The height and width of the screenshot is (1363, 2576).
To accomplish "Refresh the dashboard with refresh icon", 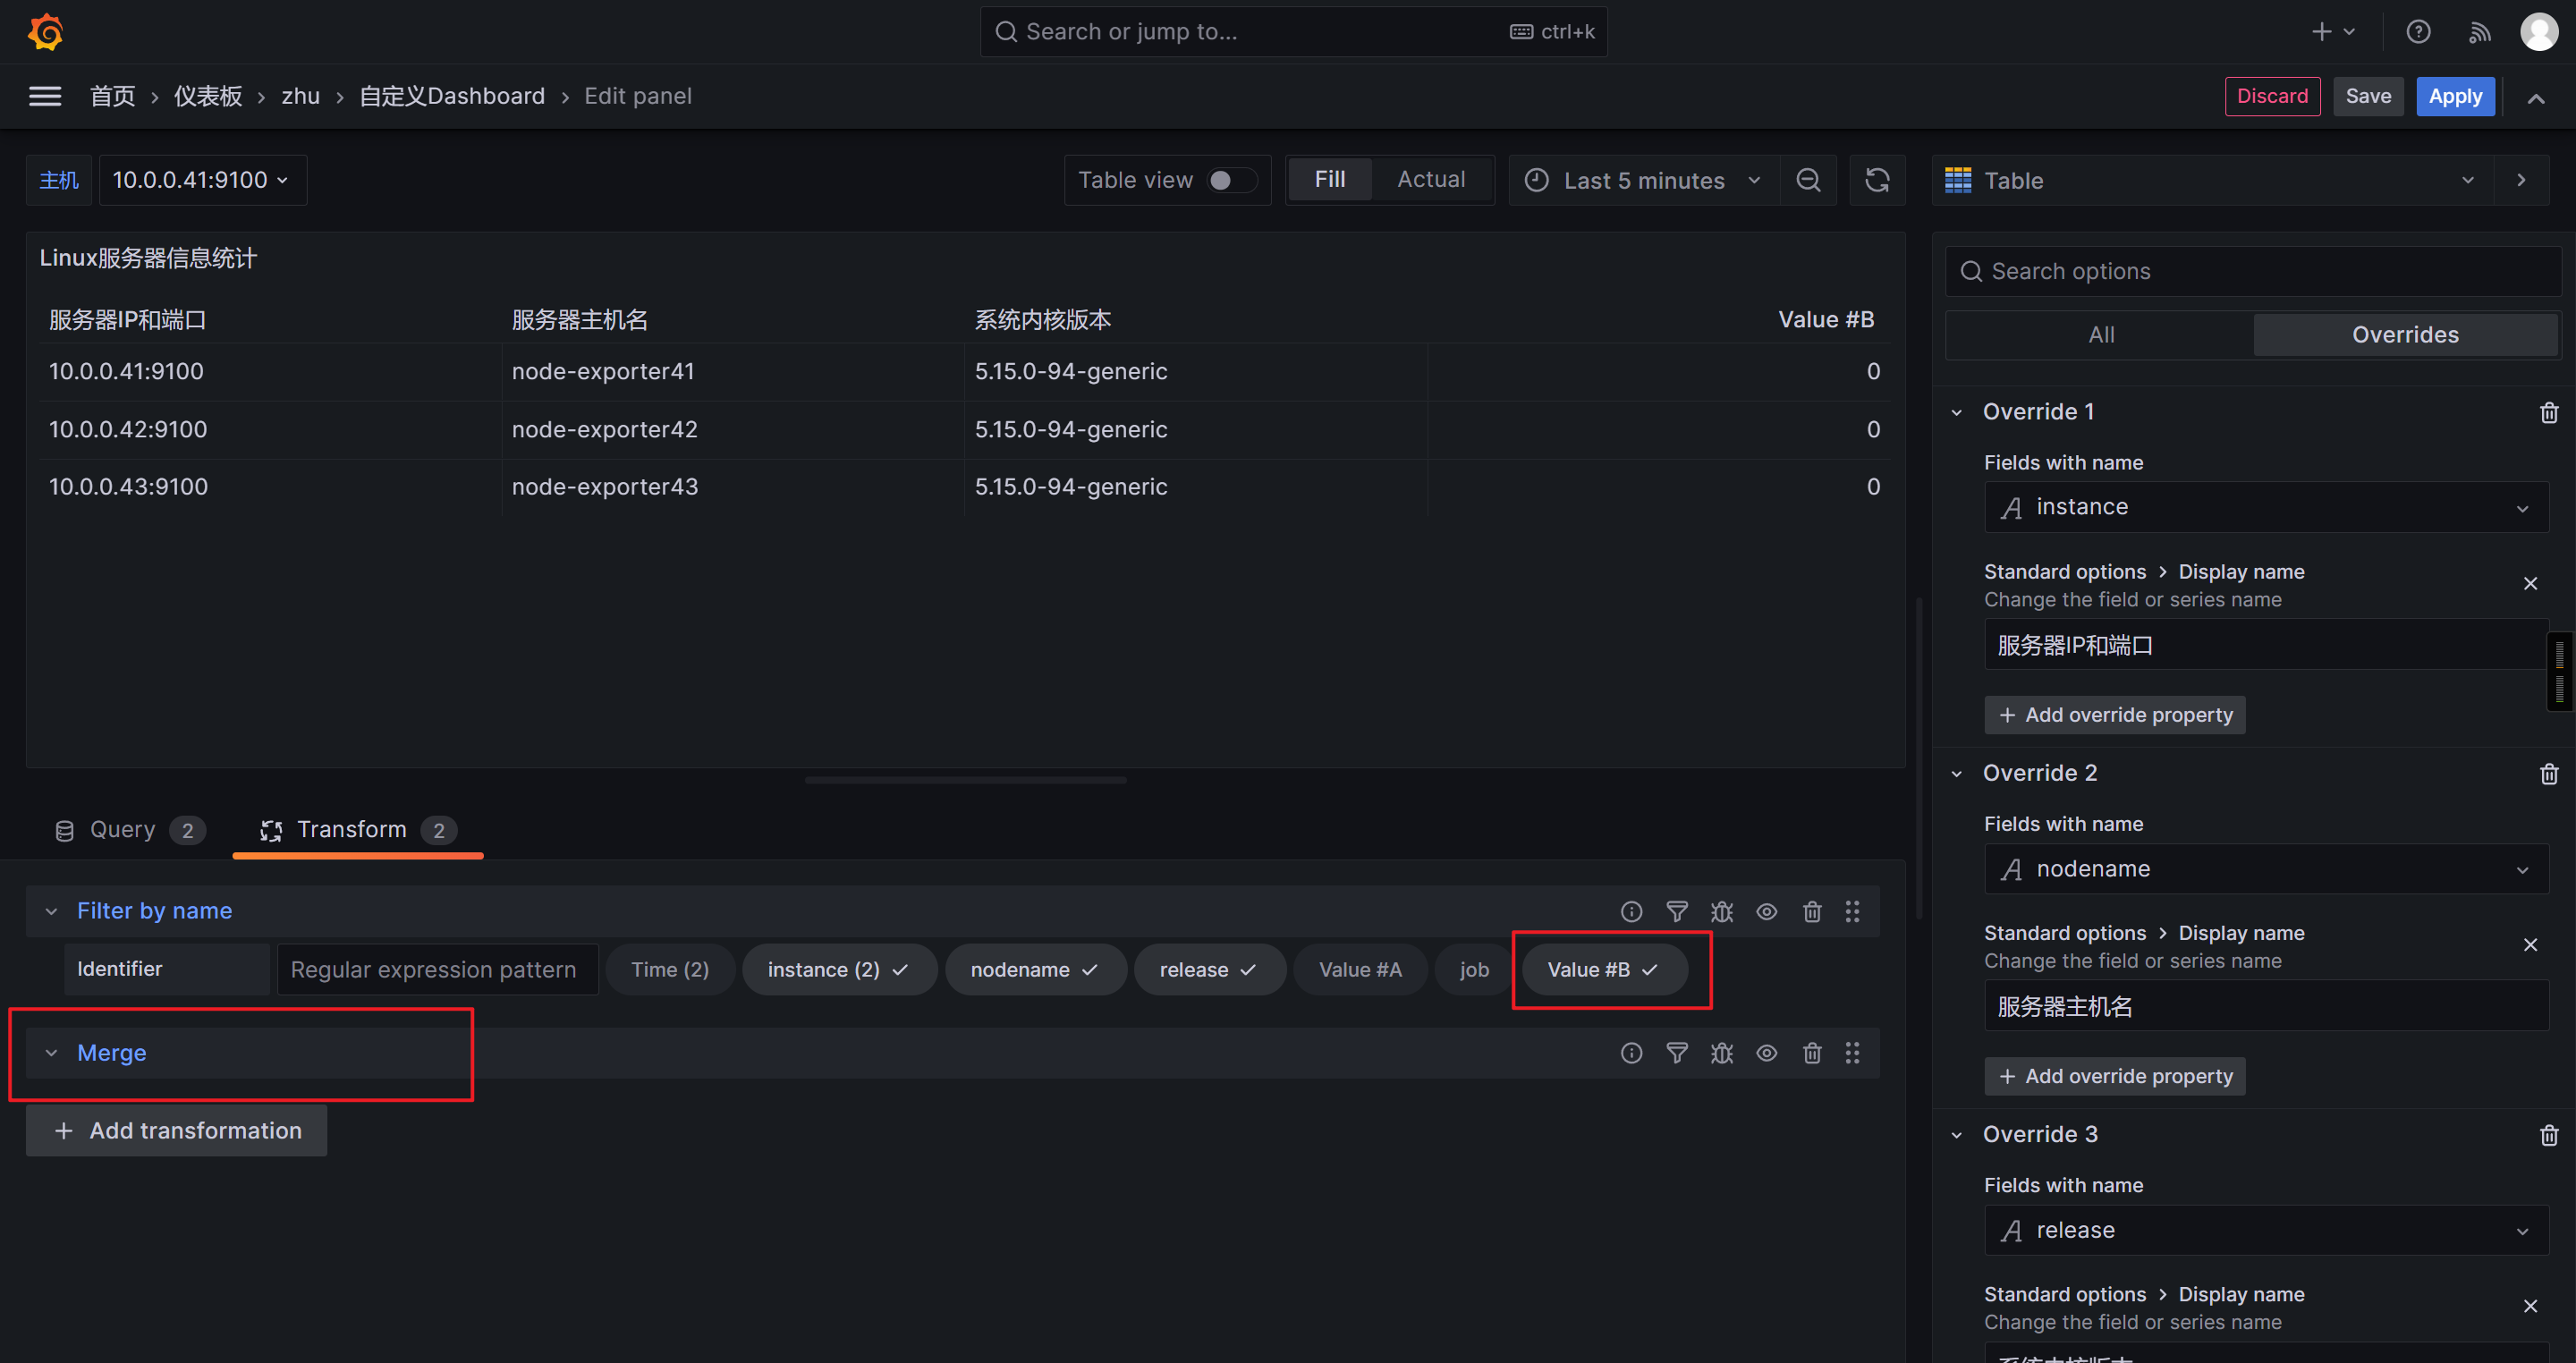I will coord(1877,180).
